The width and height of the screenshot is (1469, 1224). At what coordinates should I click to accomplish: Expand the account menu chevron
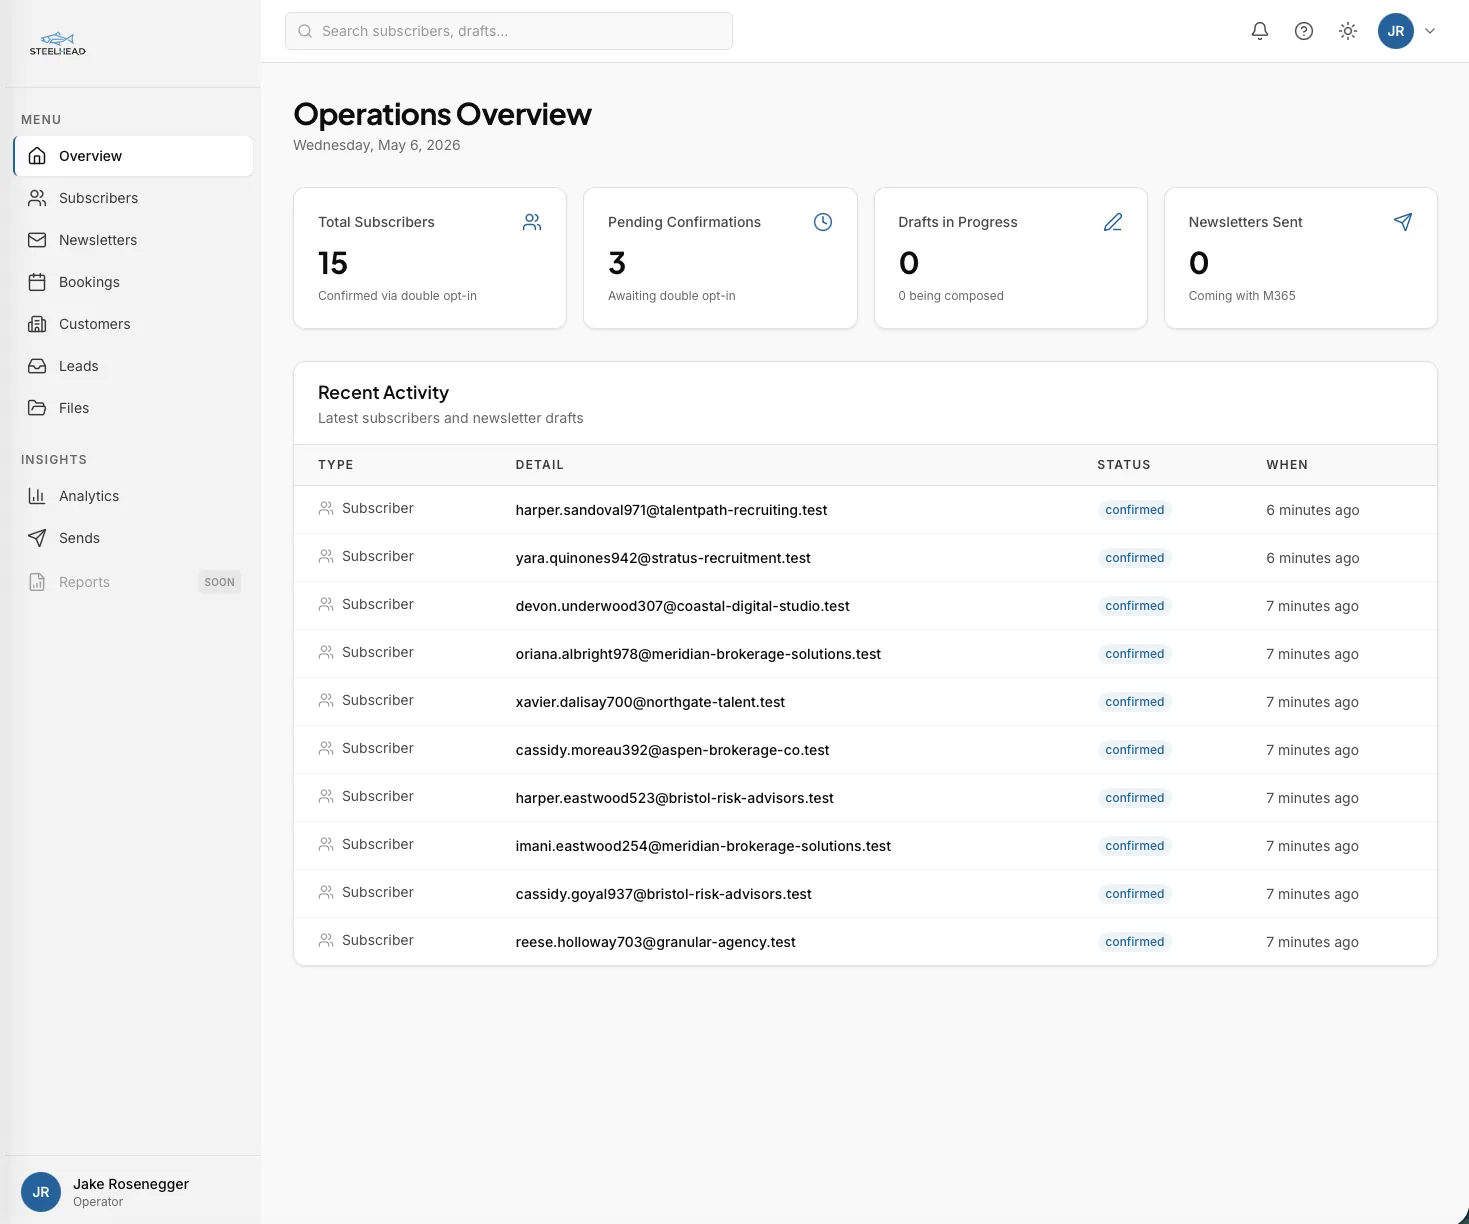(x=1430, y=31)
